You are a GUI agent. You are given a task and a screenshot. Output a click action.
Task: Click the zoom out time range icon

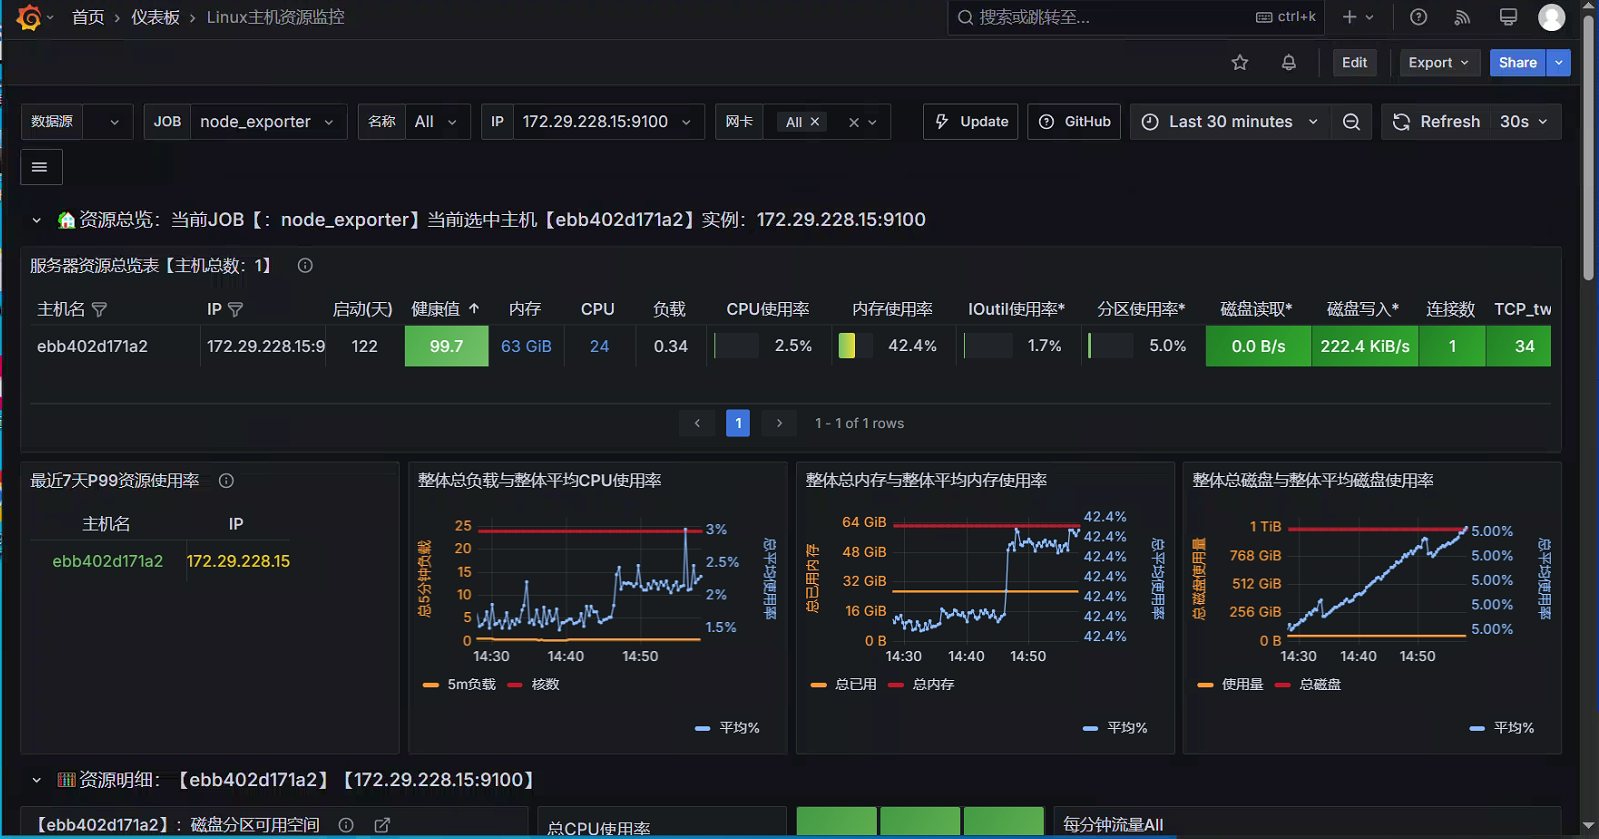(1351, 122)
